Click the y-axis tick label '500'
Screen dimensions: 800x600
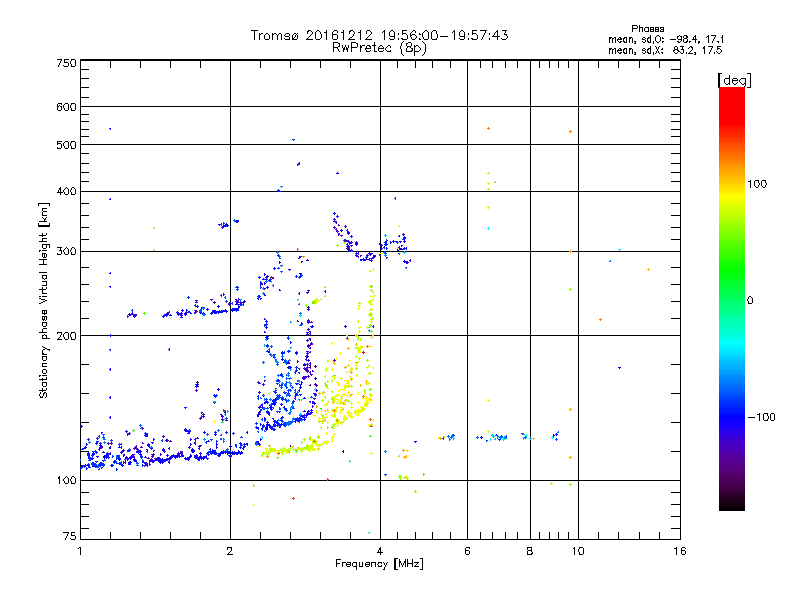point(66,145)
